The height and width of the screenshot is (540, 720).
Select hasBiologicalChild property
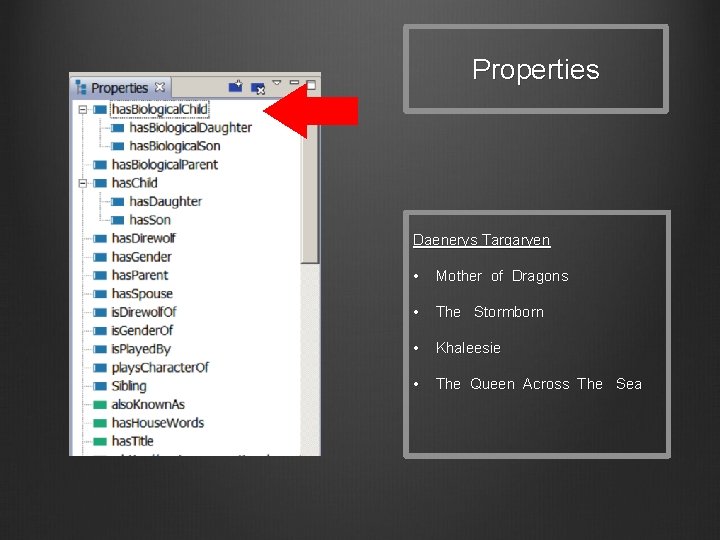(x=159, y=109)
